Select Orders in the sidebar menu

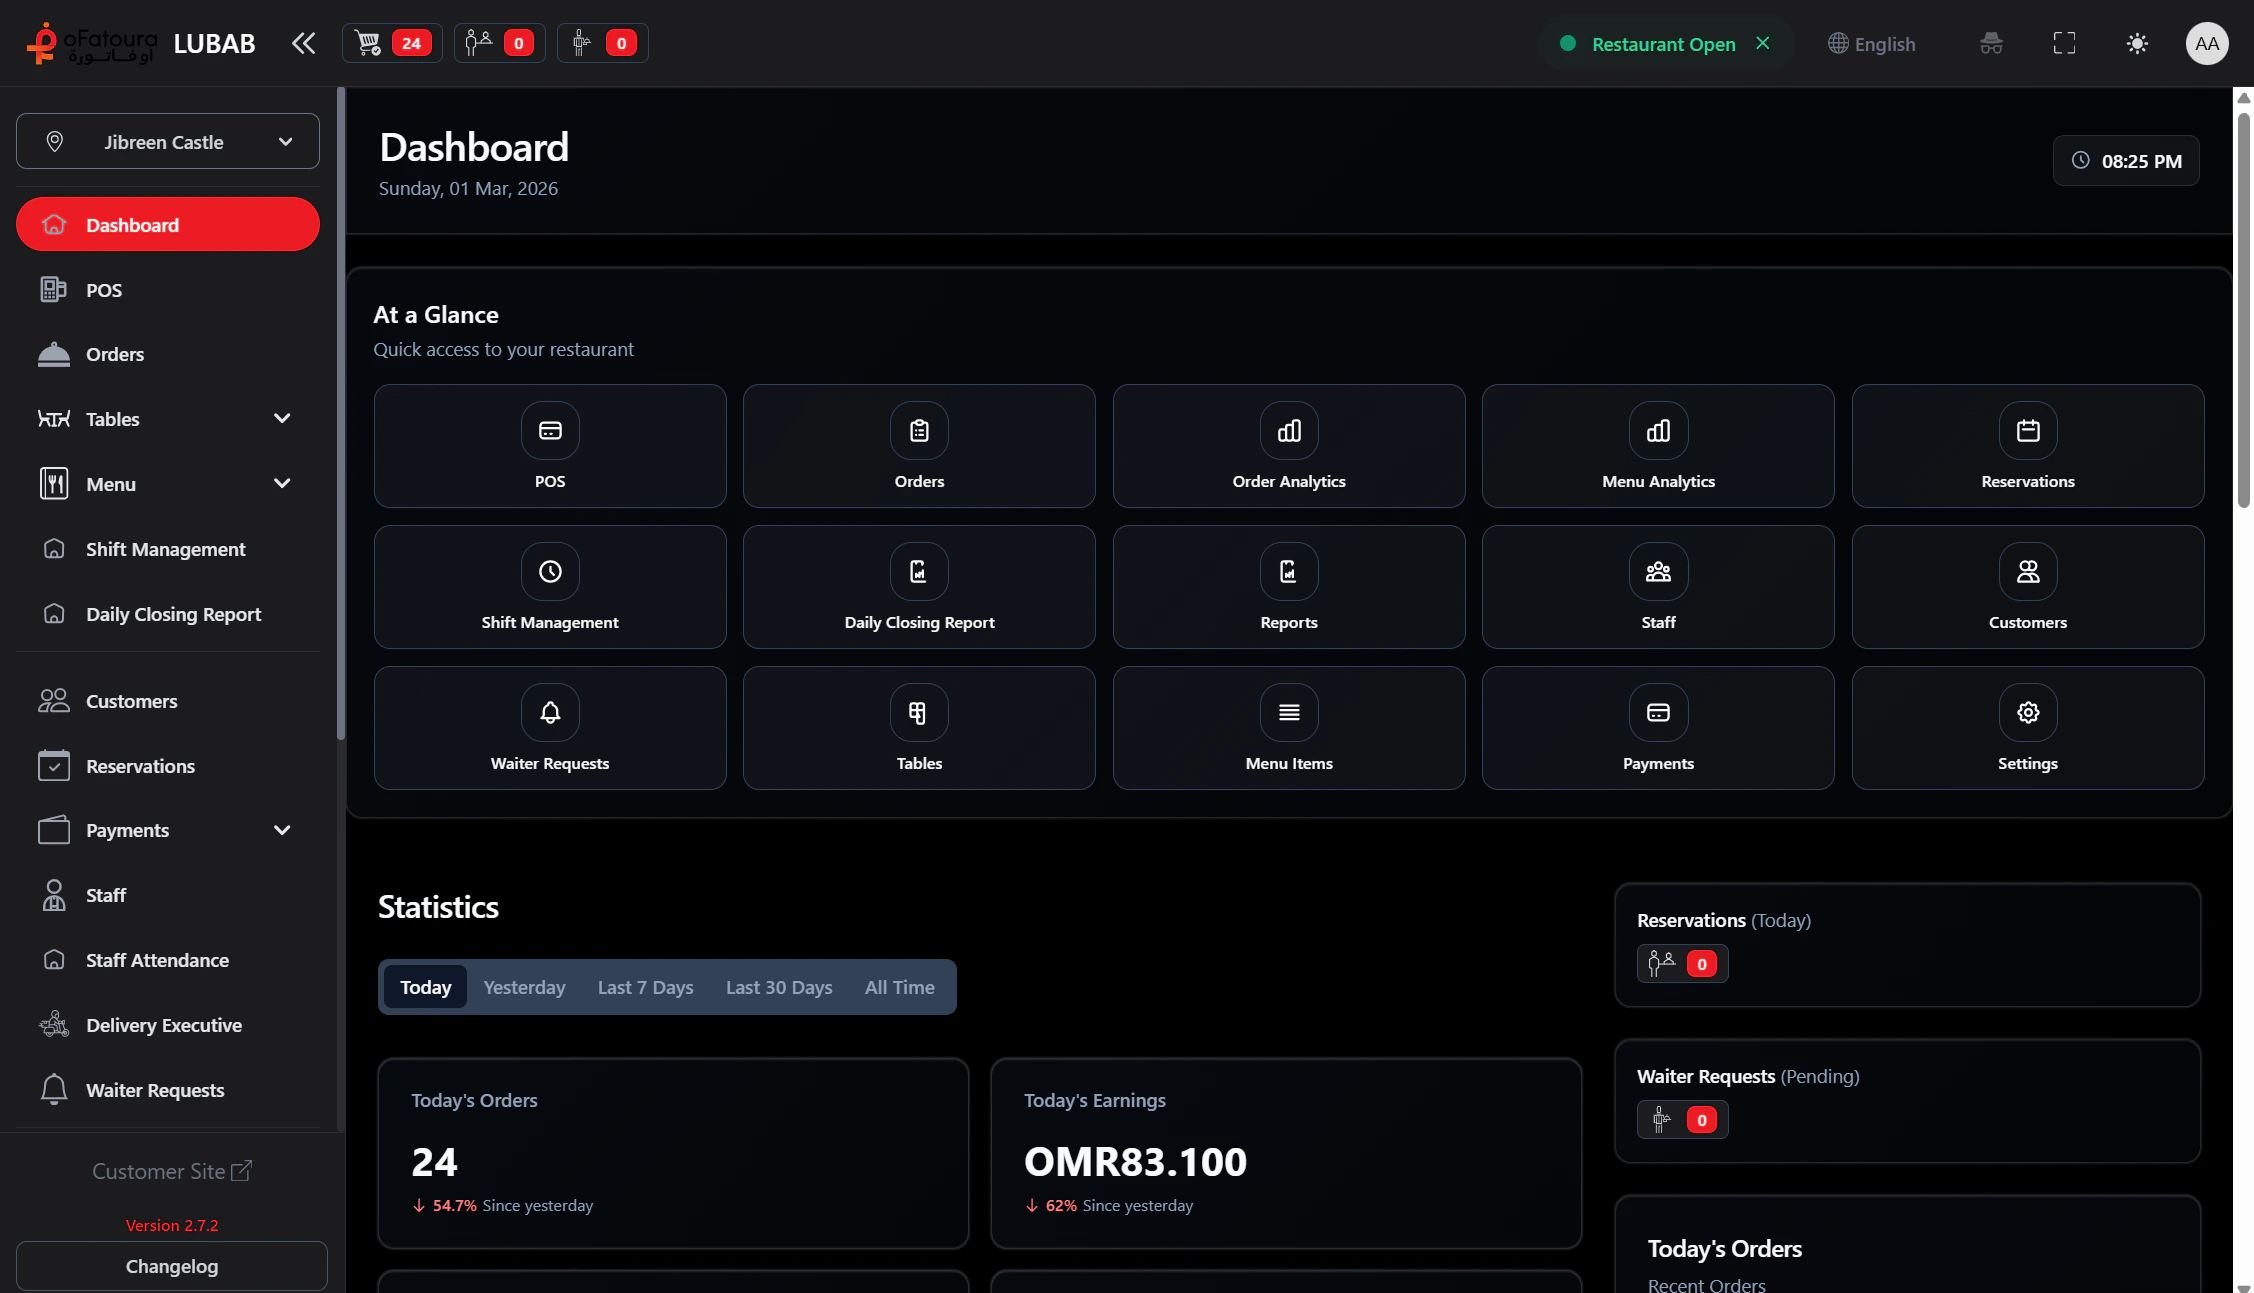click(x=114, y=354)
